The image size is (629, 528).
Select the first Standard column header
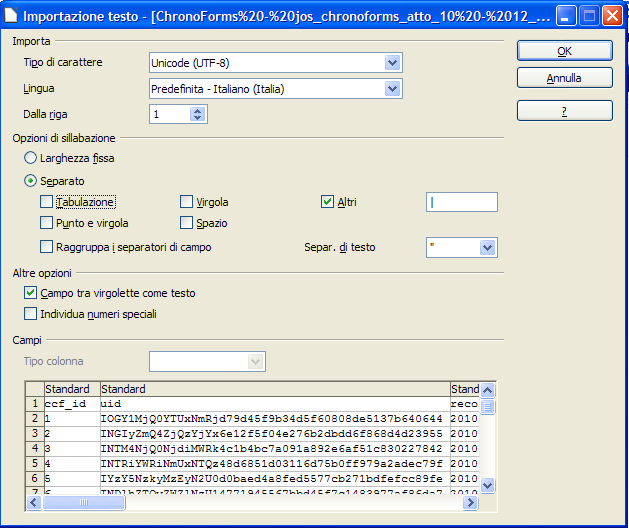coord(72,389)
